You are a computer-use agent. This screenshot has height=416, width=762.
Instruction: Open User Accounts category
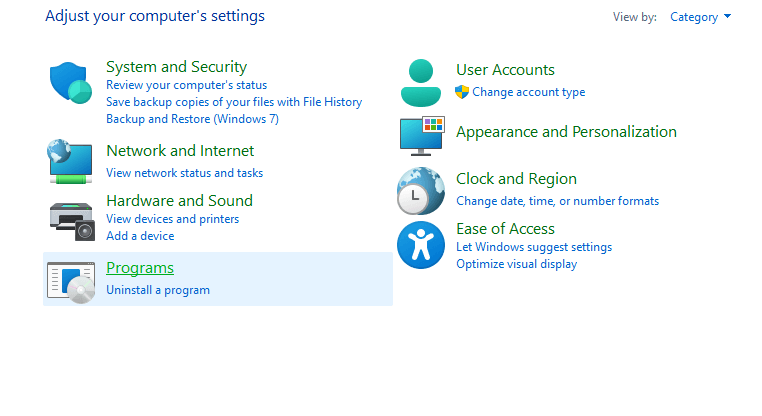tap(505, 69)
